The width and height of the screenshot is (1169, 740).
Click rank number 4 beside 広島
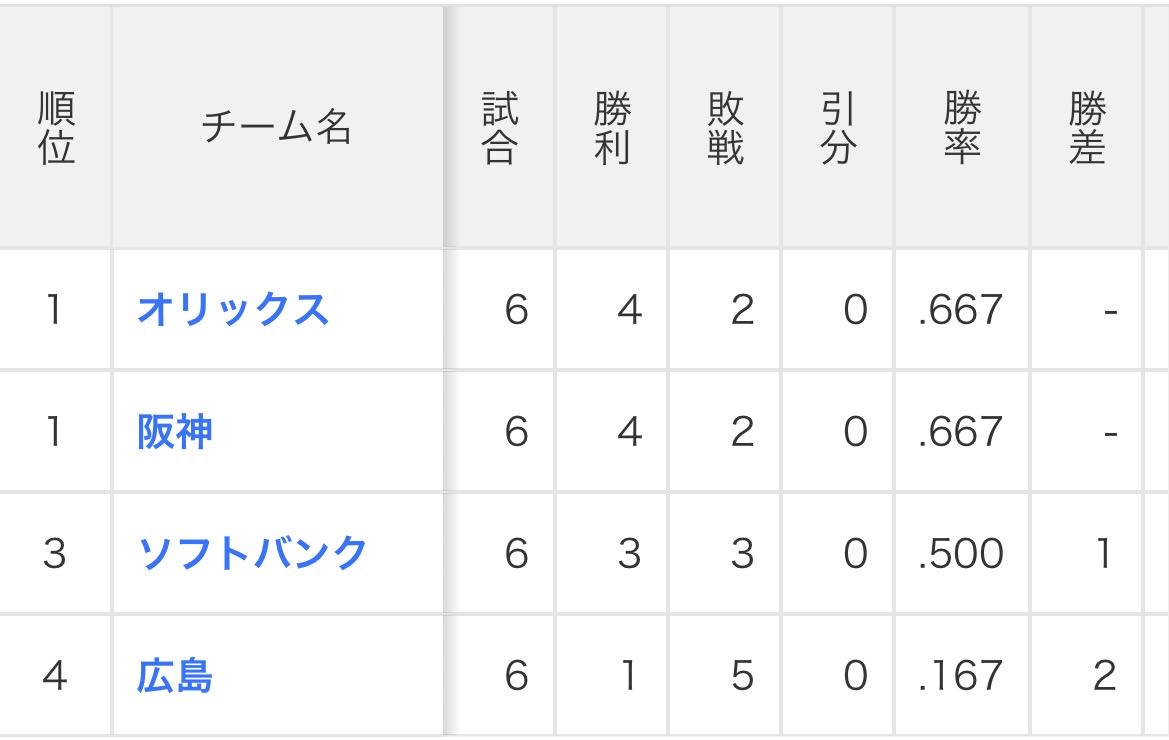pos(55,676)
